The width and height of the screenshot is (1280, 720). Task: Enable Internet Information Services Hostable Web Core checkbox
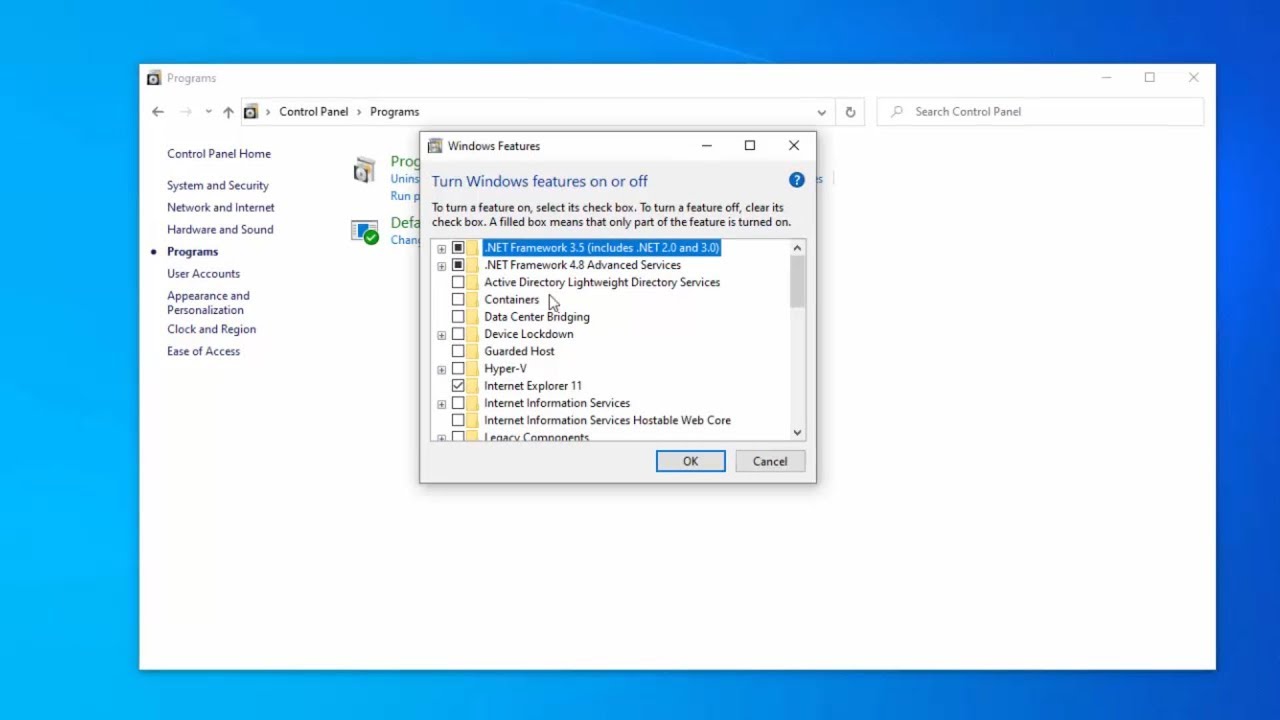pos(458,421)
